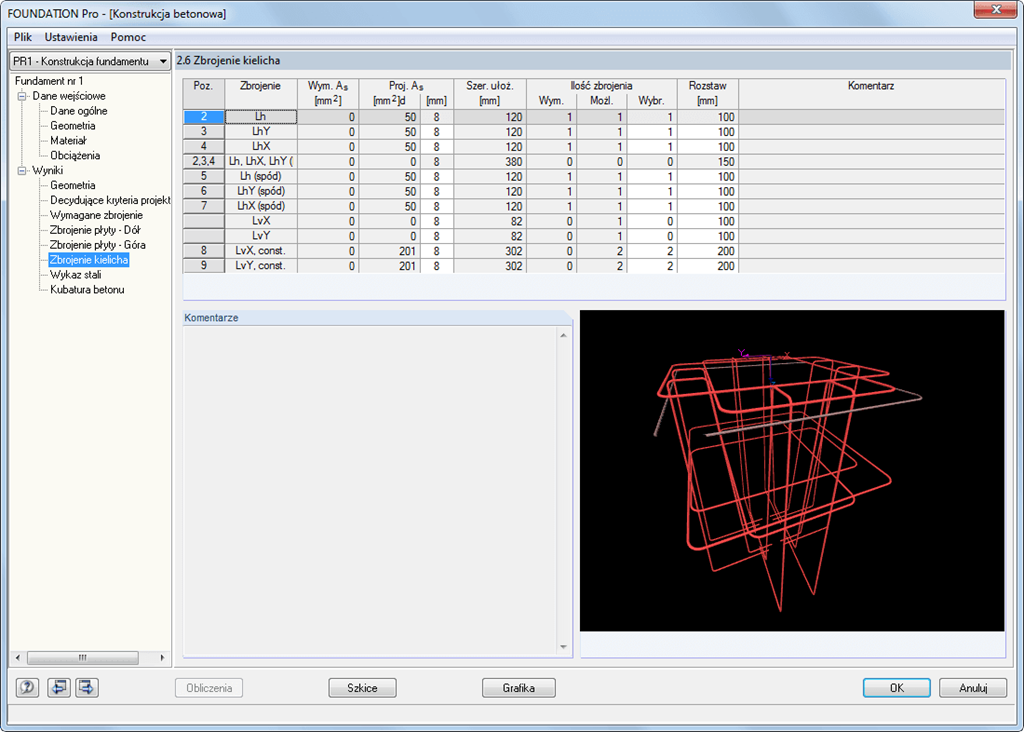
Task: Select Geometria under Wyniki
Action: (x=72, y=185)
